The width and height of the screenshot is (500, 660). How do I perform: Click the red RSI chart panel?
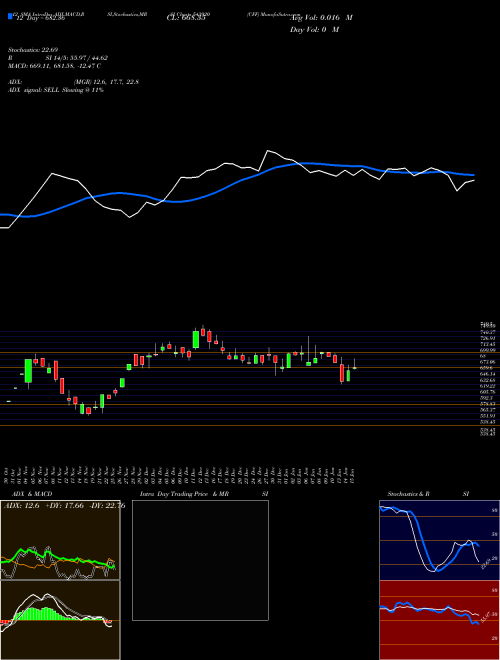tap(439, 620)
